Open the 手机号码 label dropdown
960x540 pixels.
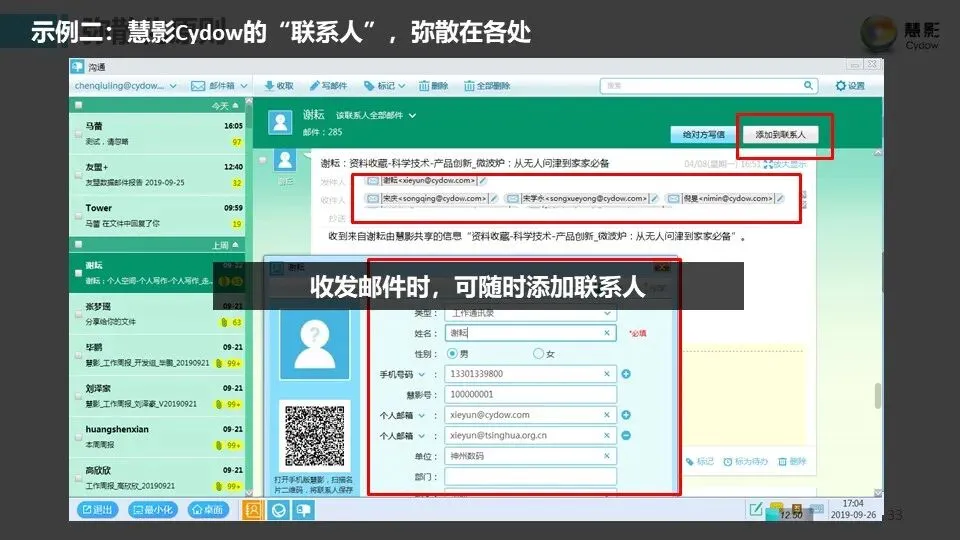pos(421,374)
